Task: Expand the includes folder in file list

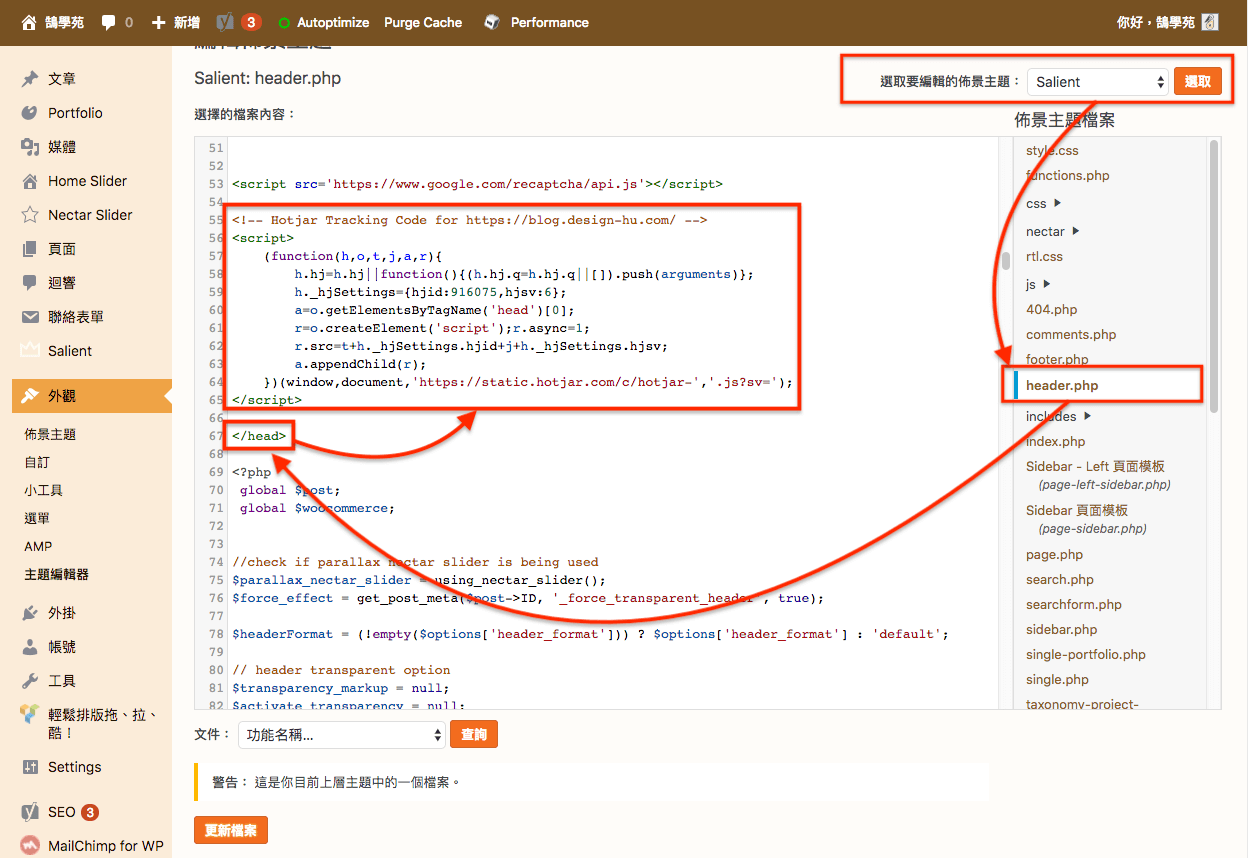Action: click(x=1088, y=416)
